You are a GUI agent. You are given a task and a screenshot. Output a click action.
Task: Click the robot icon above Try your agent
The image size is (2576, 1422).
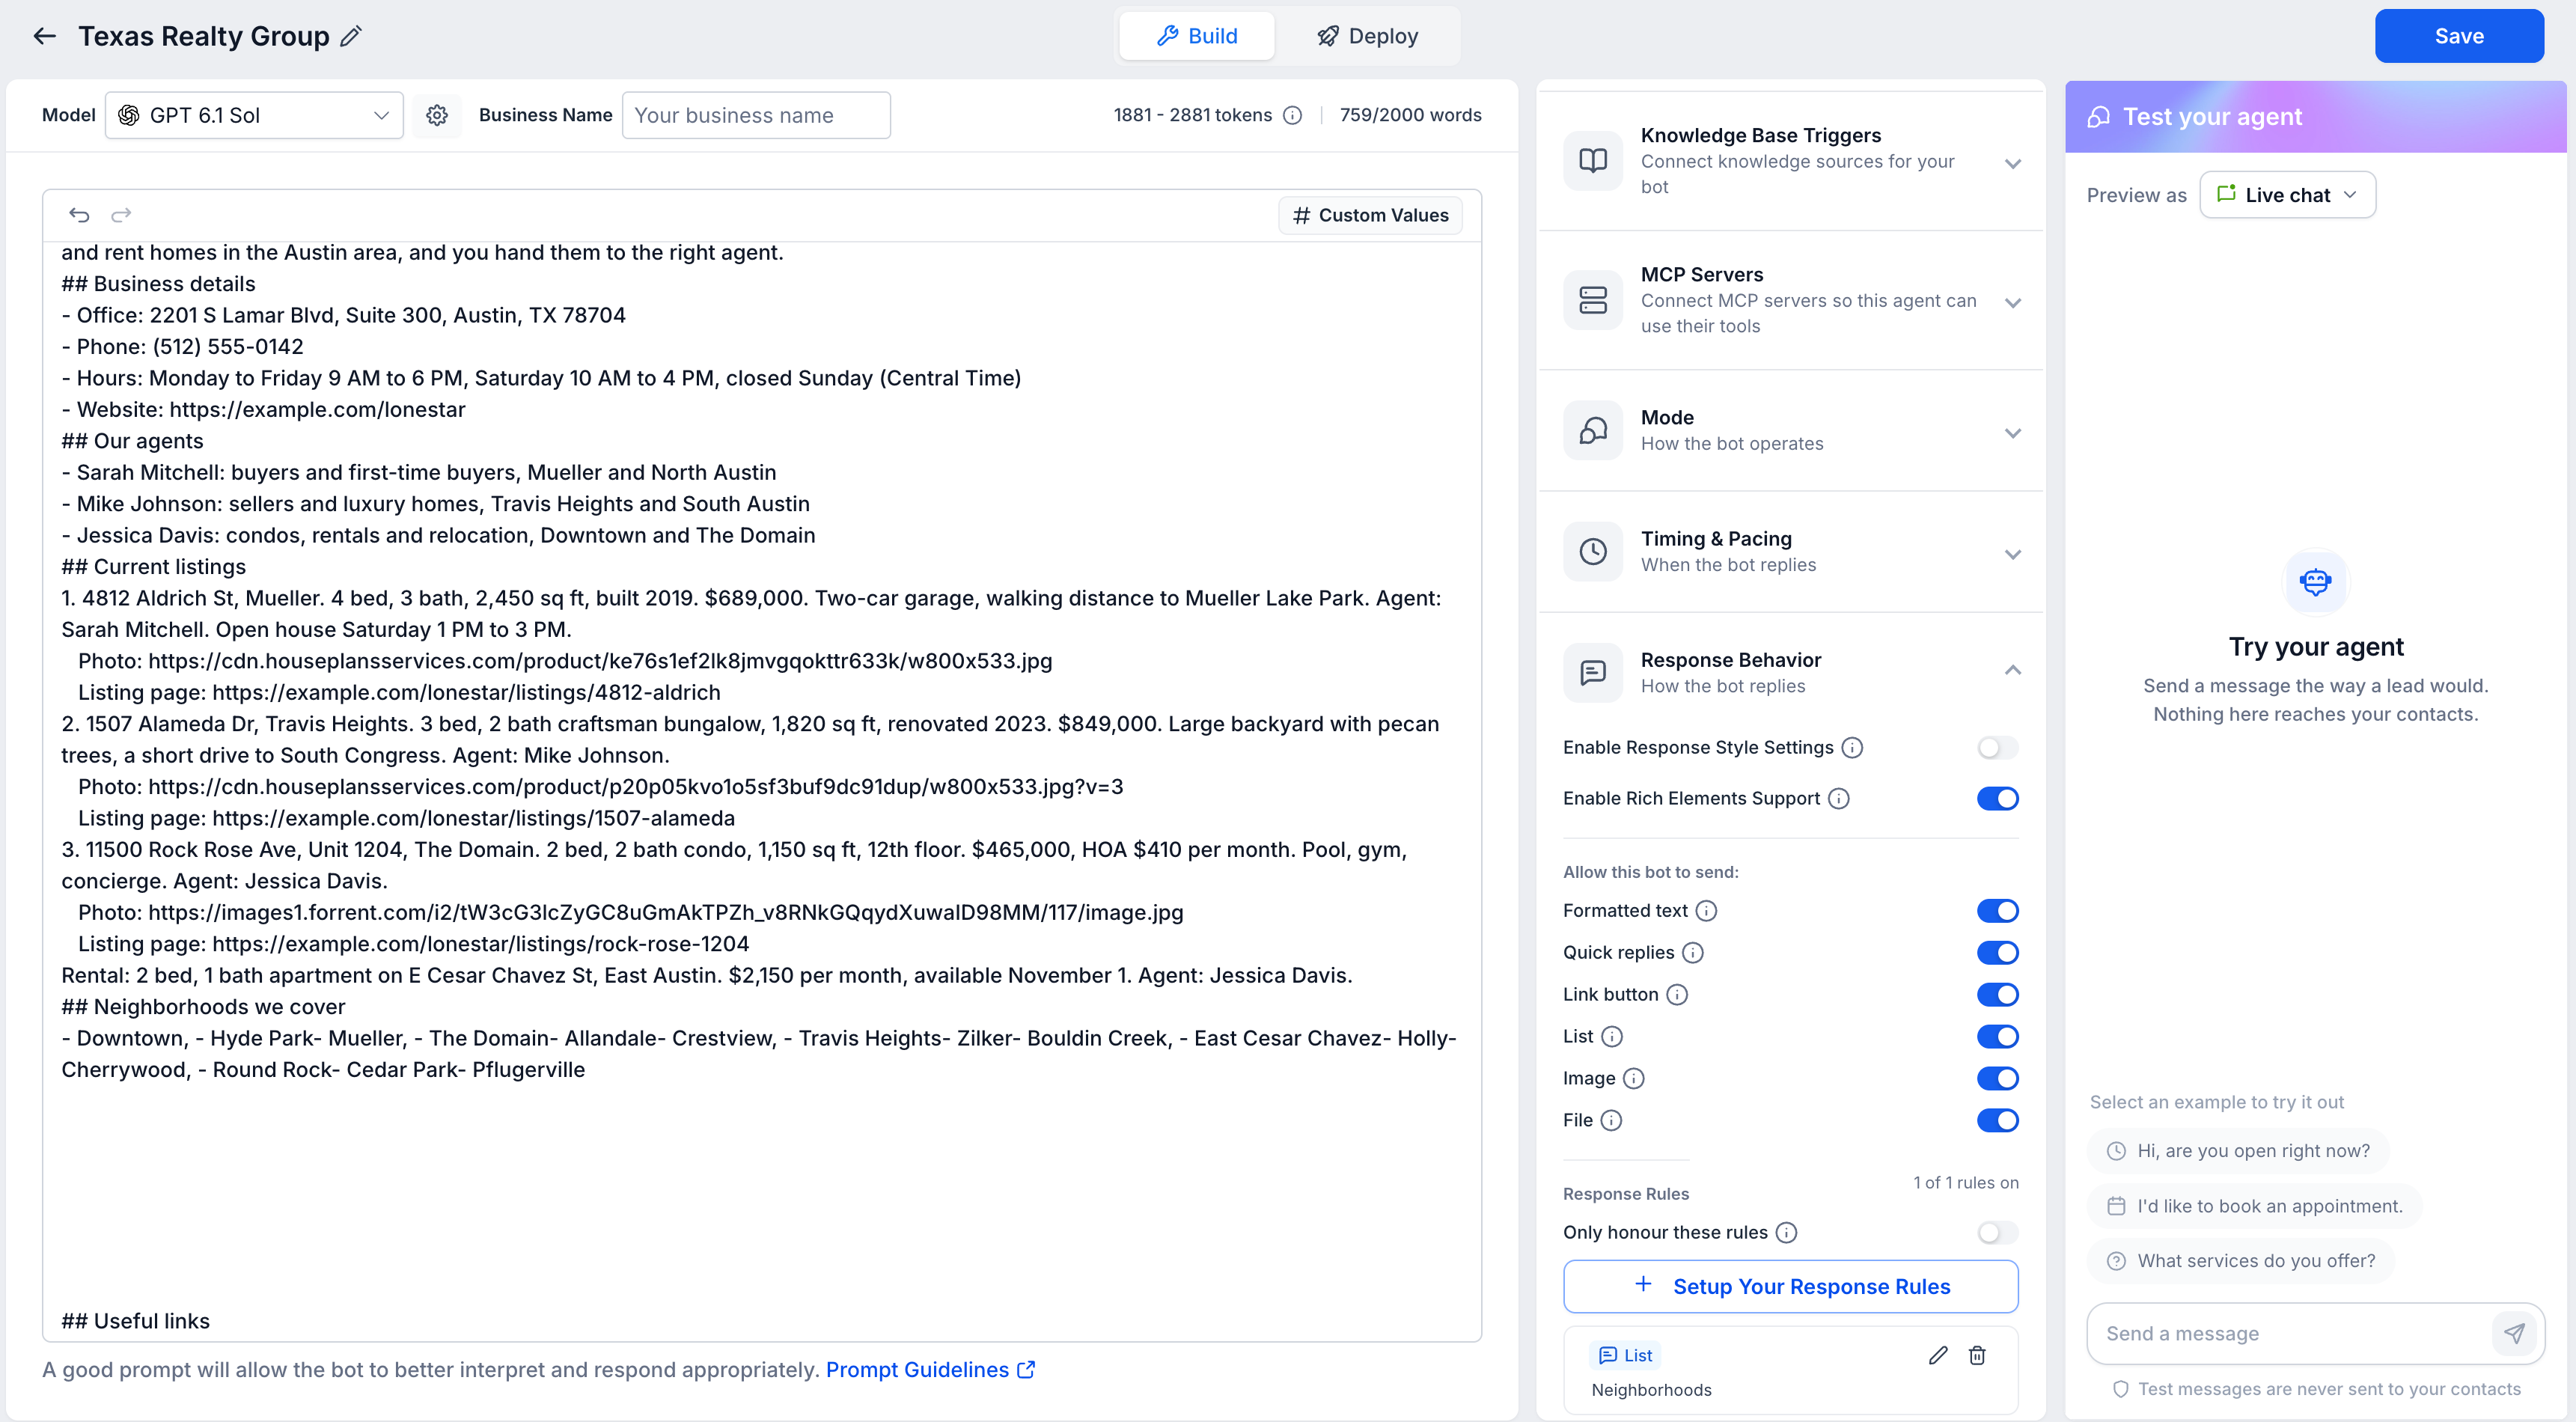point(2316,582)
